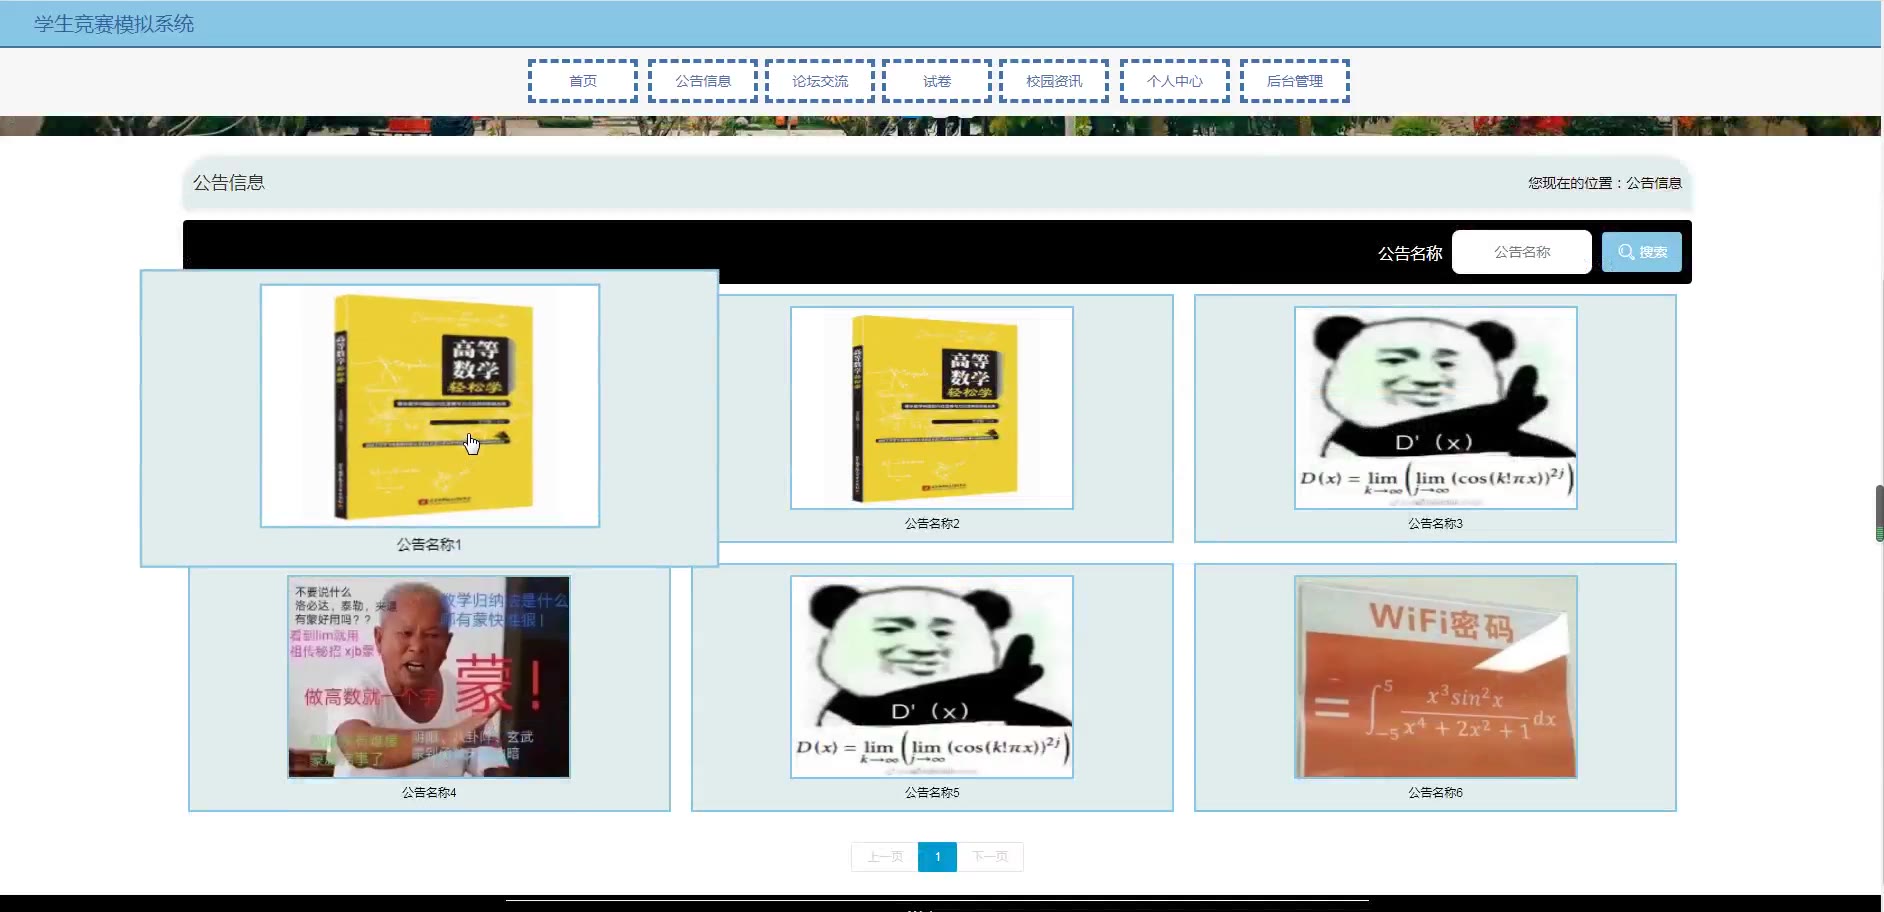Viewport: 1884px width, 912px height.
Task: Open 公告名称2 yellow book thumbnail
Action: click(932, 408)
